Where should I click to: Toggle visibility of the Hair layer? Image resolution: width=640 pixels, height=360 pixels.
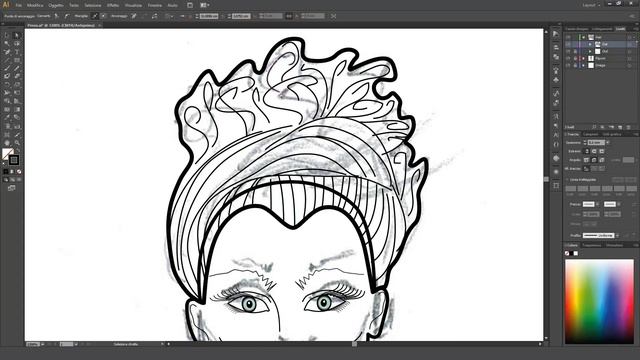tap(568, 37)
